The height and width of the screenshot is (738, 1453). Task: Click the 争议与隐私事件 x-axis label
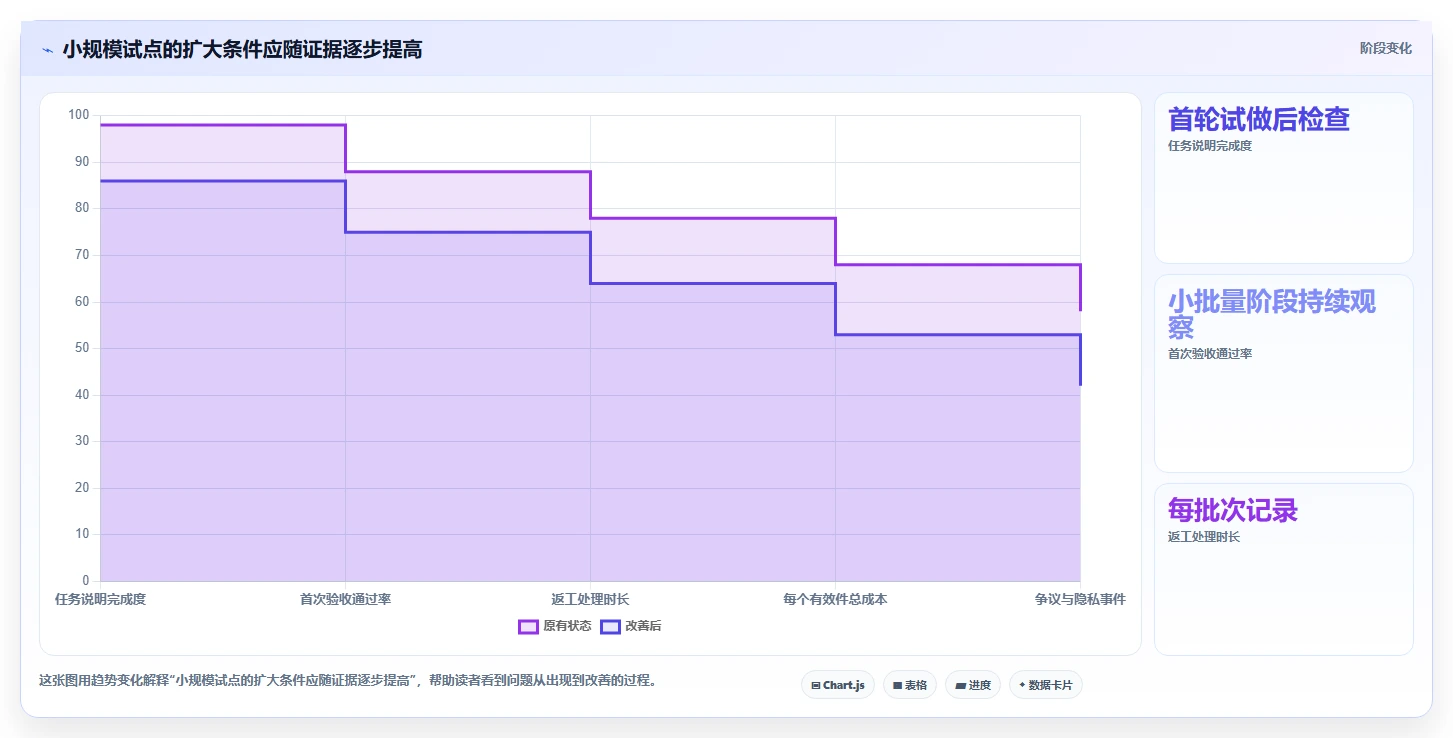click(1080, 599)
